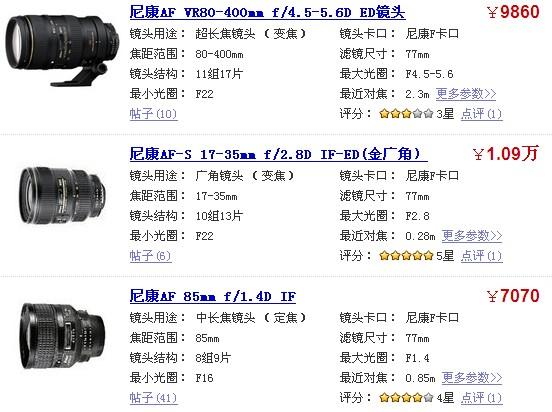Click the 17-35mm wide-angle lens thumbnail
Image resolution: width=552 pixels, height=412 pixels.
tap(62, 195)
